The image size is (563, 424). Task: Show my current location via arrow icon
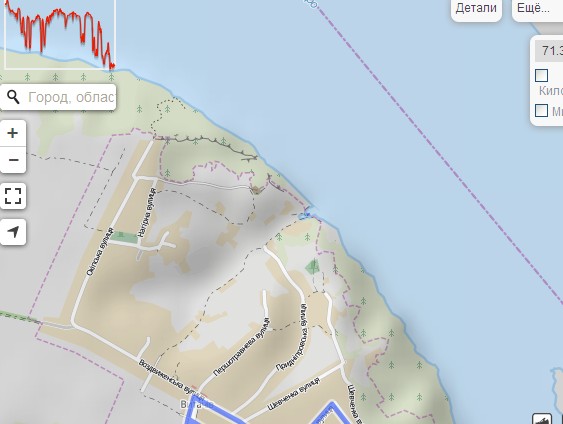pyautogui.click(x=13, y=232)
